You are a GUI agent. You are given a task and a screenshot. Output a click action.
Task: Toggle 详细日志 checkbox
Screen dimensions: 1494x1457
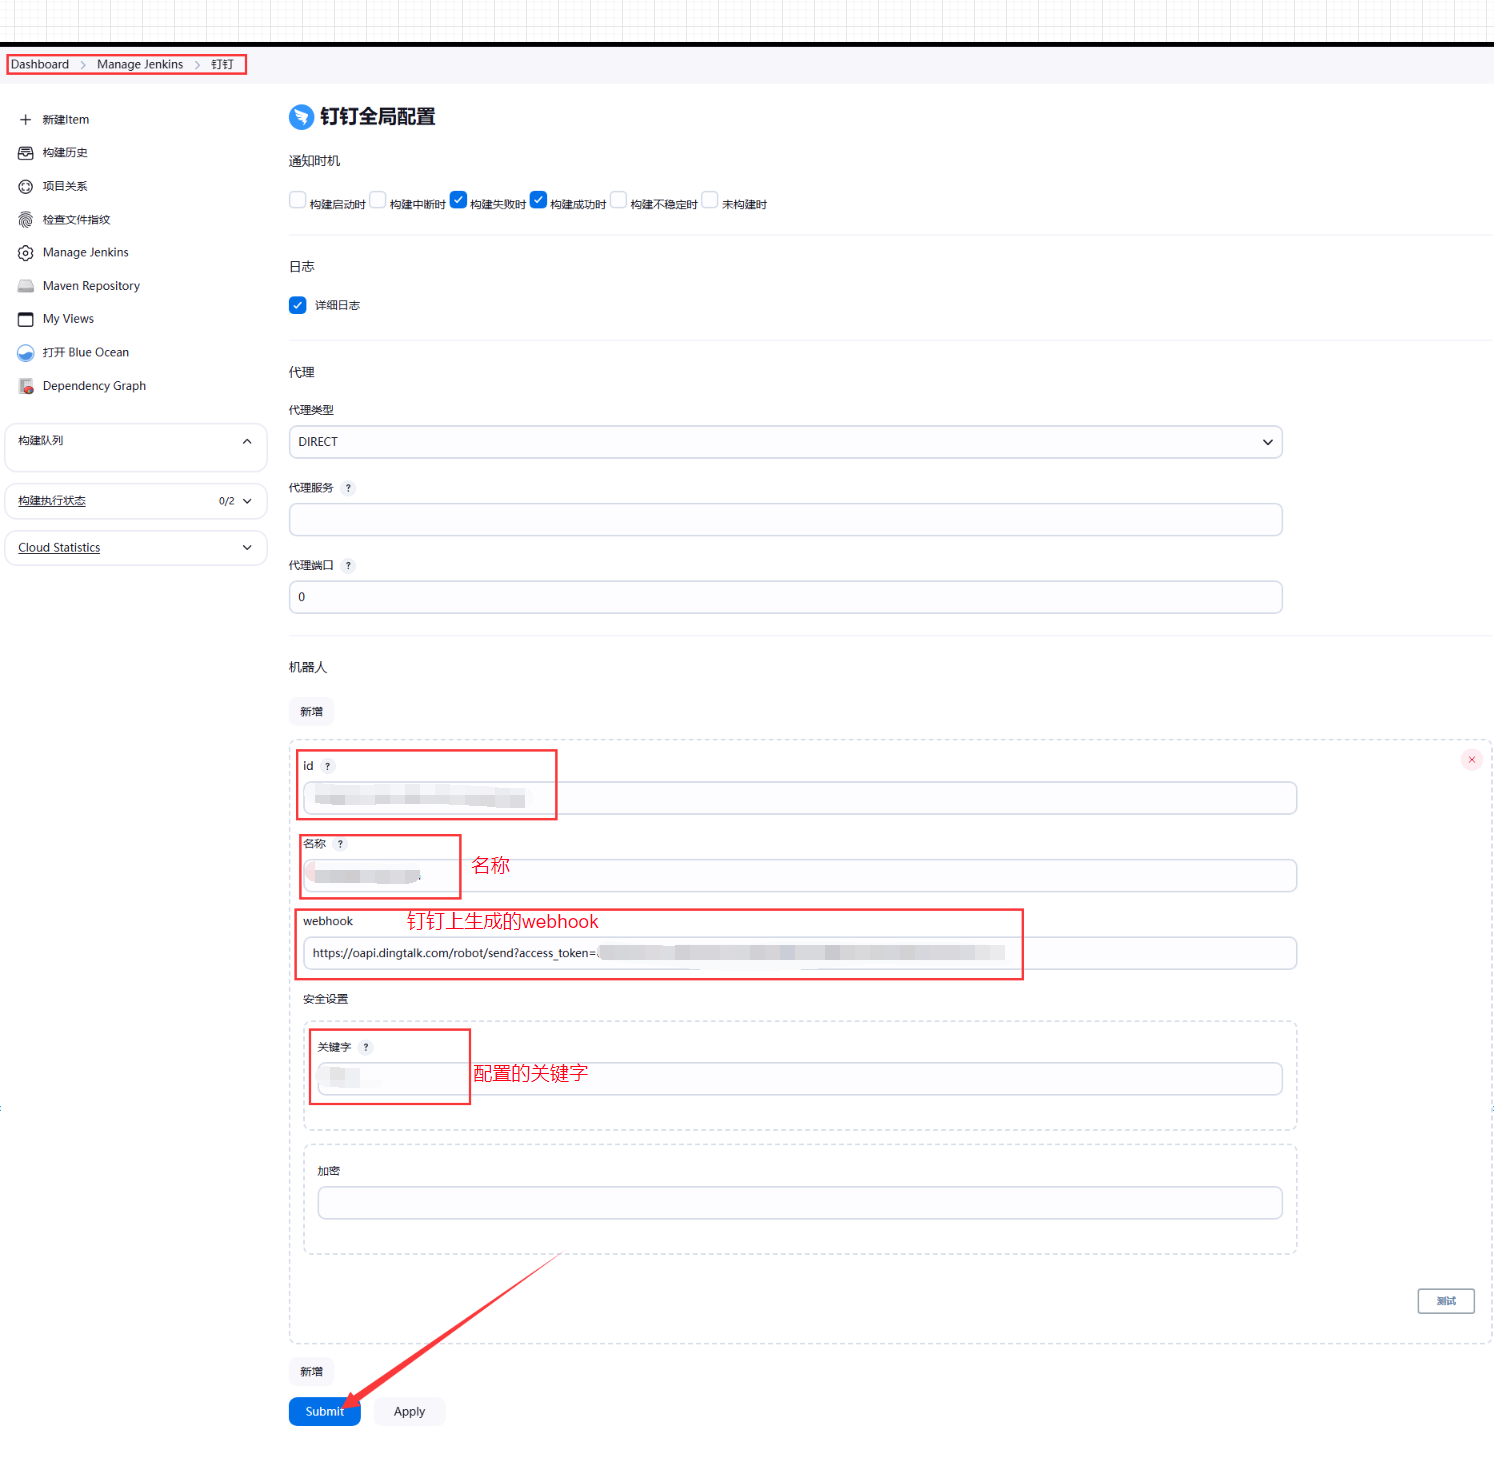[x=298, y=306]
